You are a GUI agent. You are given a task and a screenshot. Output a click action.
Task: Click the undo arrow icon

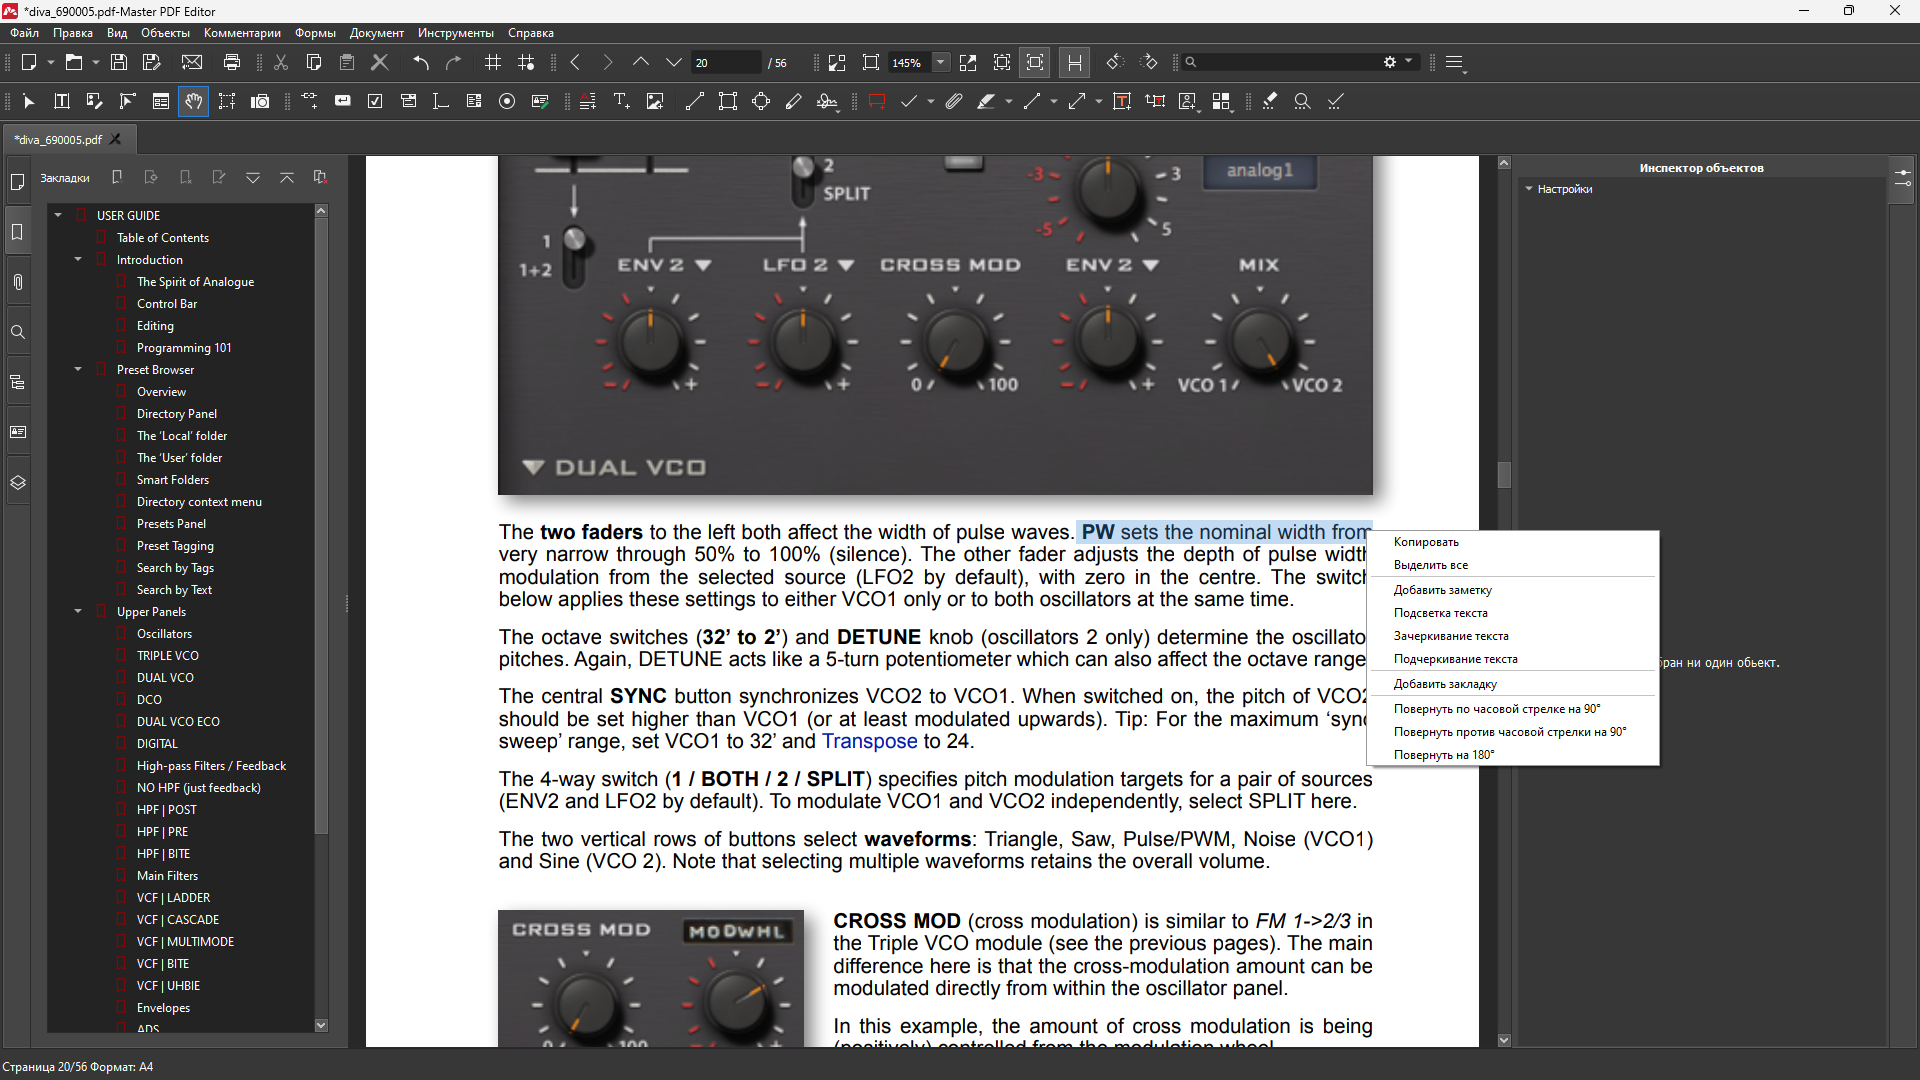(x=421, y=62)
